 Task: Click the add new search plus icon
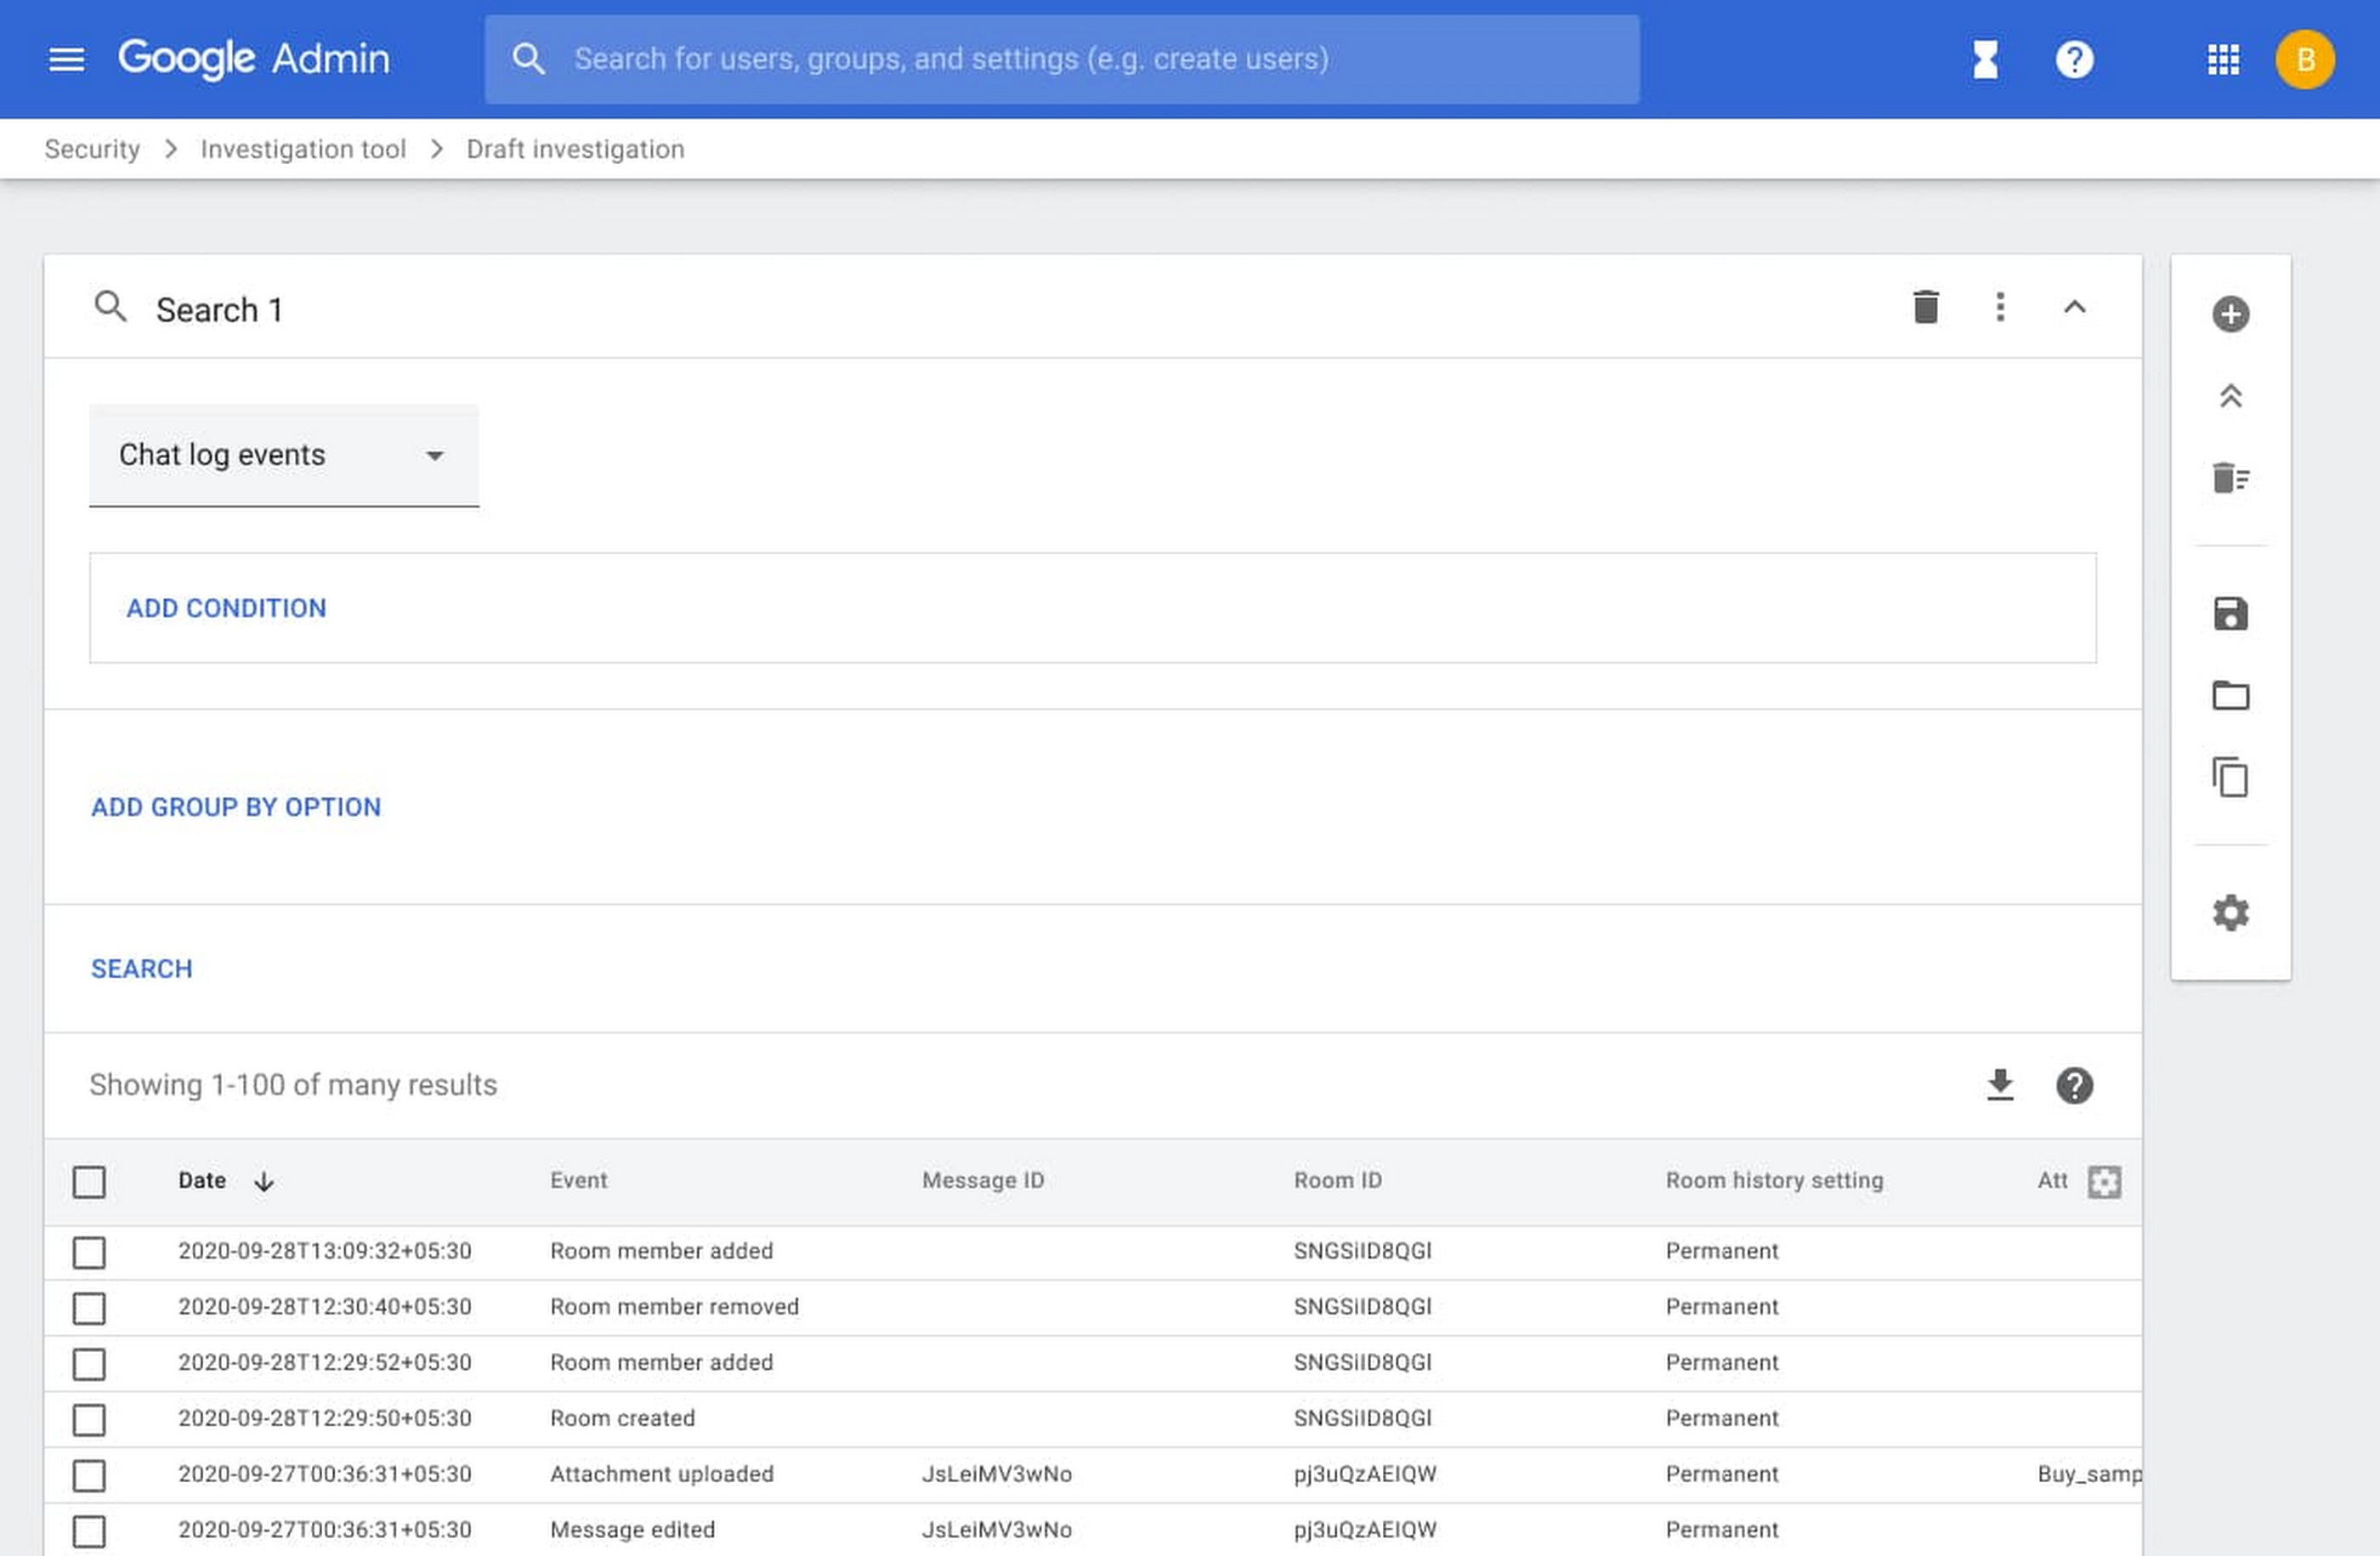(x=2229, y=314)
